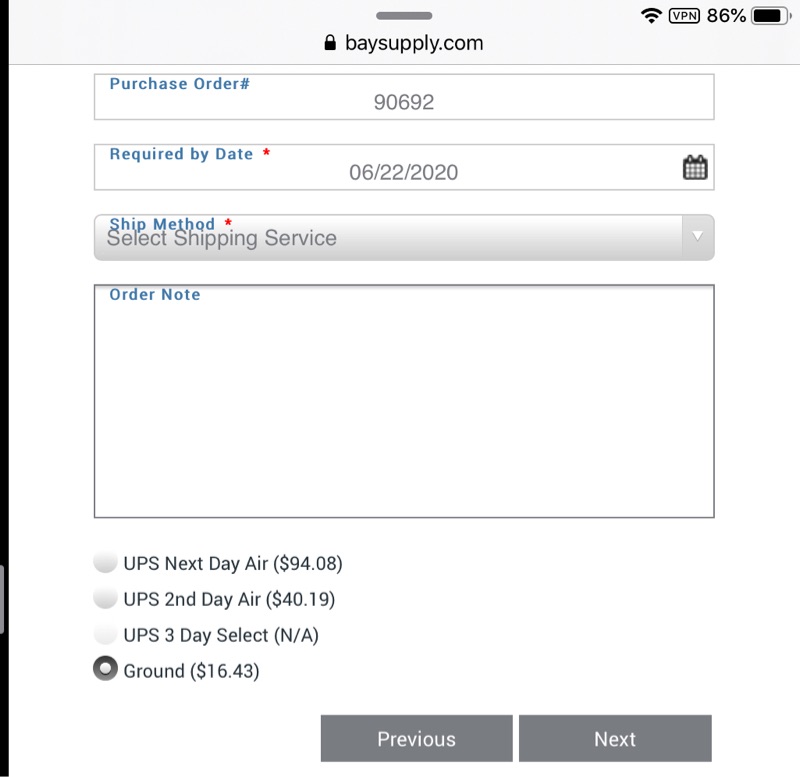
Task: Tap the 86% battery percentage text
Action: click(726, 16)
